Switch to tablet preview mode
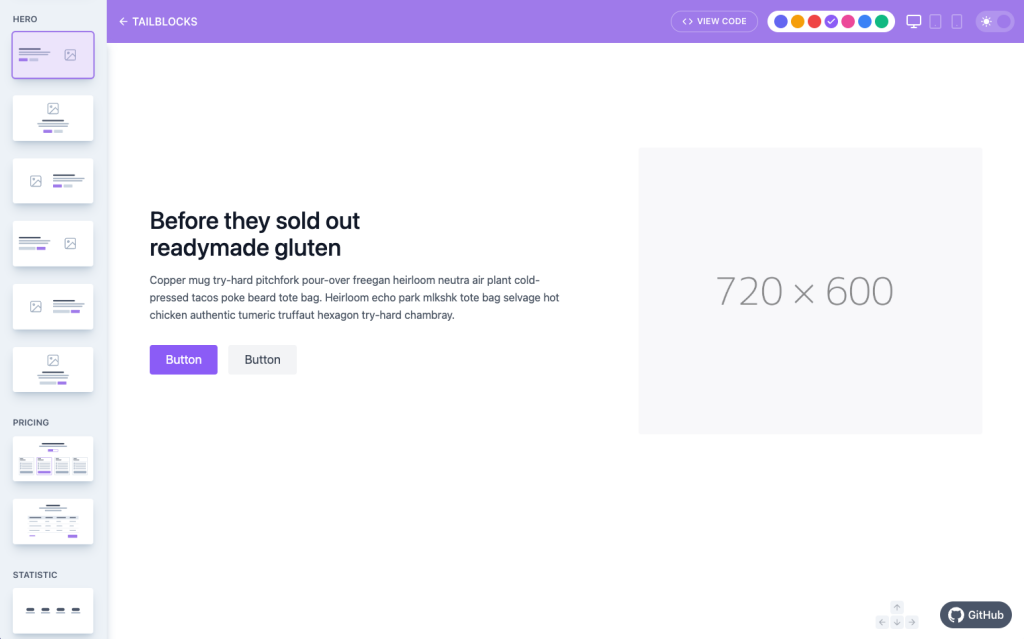This screenshot has width=1024, height=639. (x=935, y=21)
